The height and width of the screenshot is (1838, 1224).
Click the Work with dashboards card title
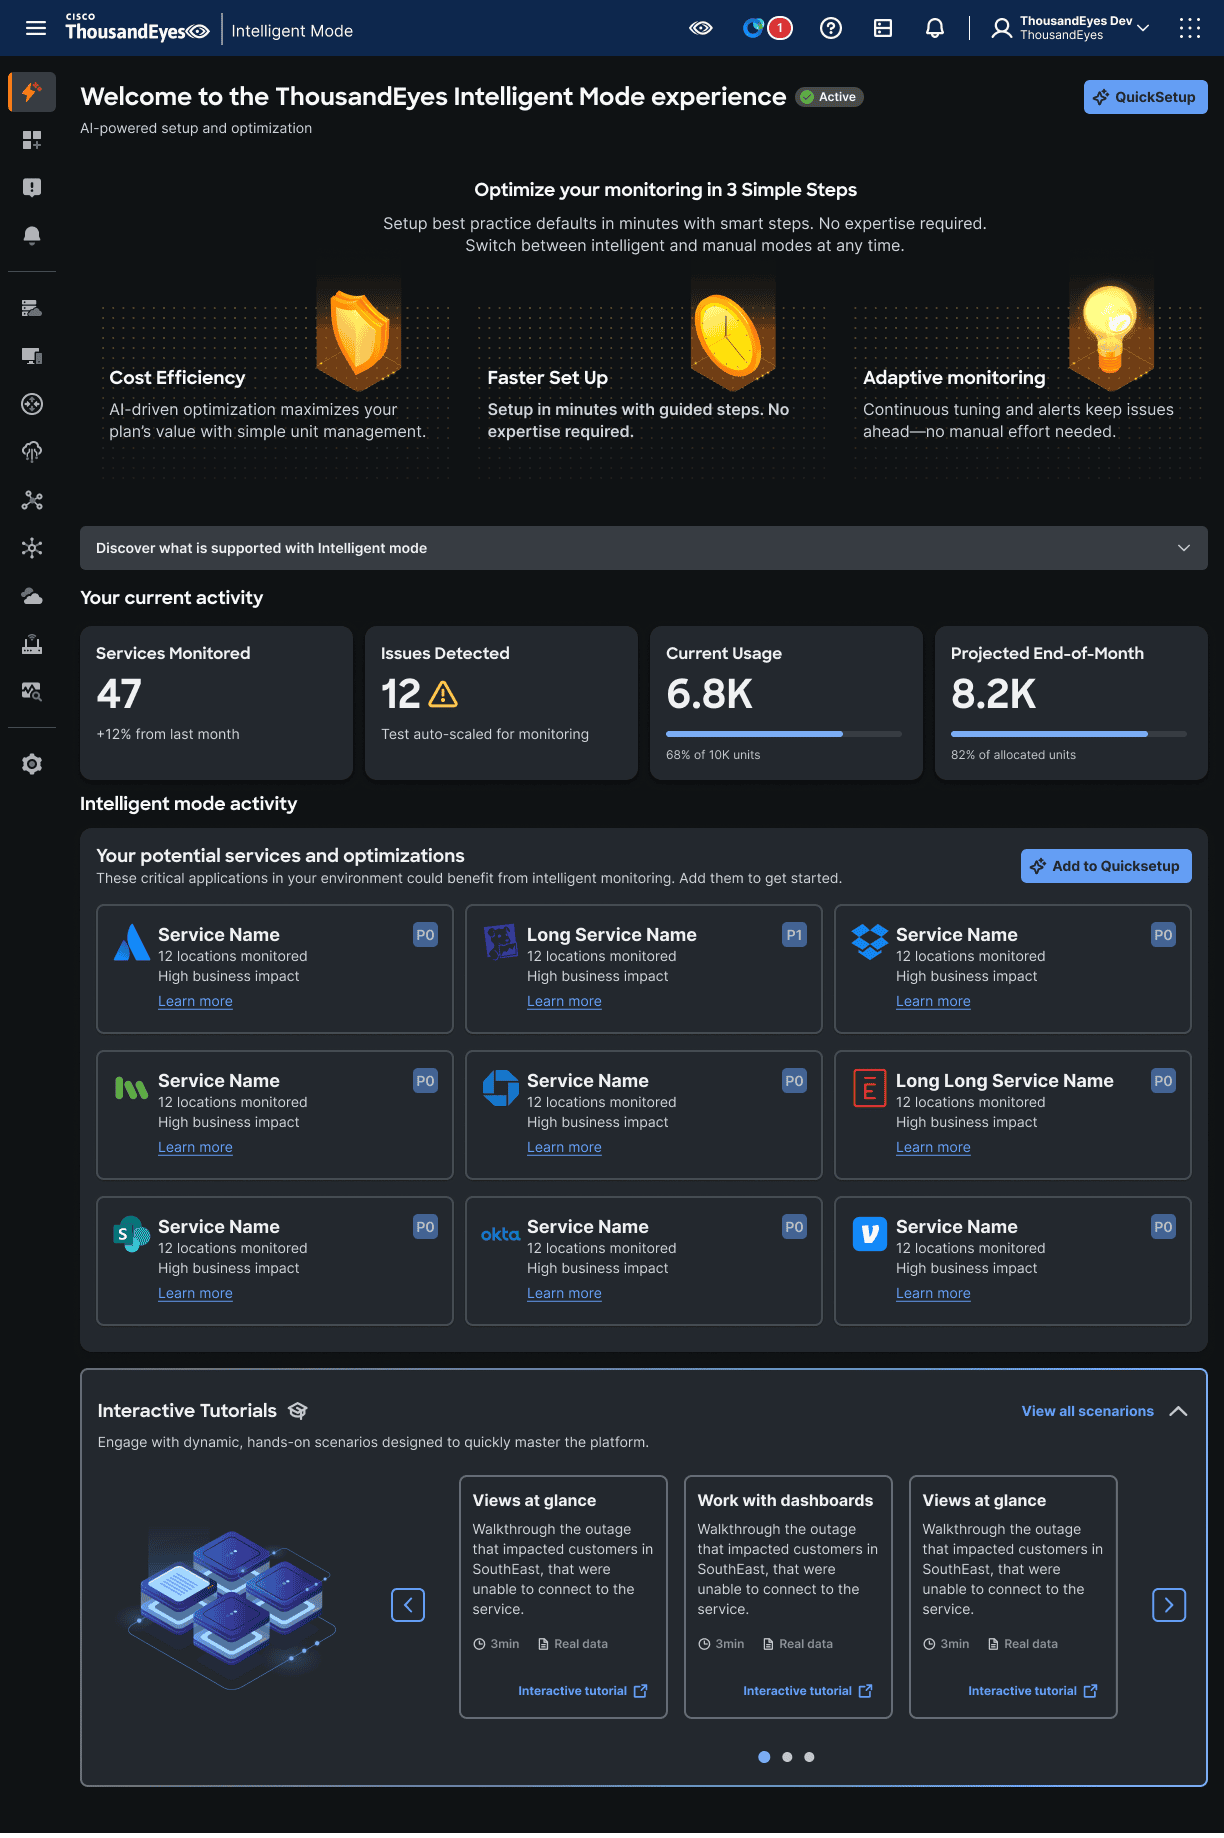(x=785, y=1500)
